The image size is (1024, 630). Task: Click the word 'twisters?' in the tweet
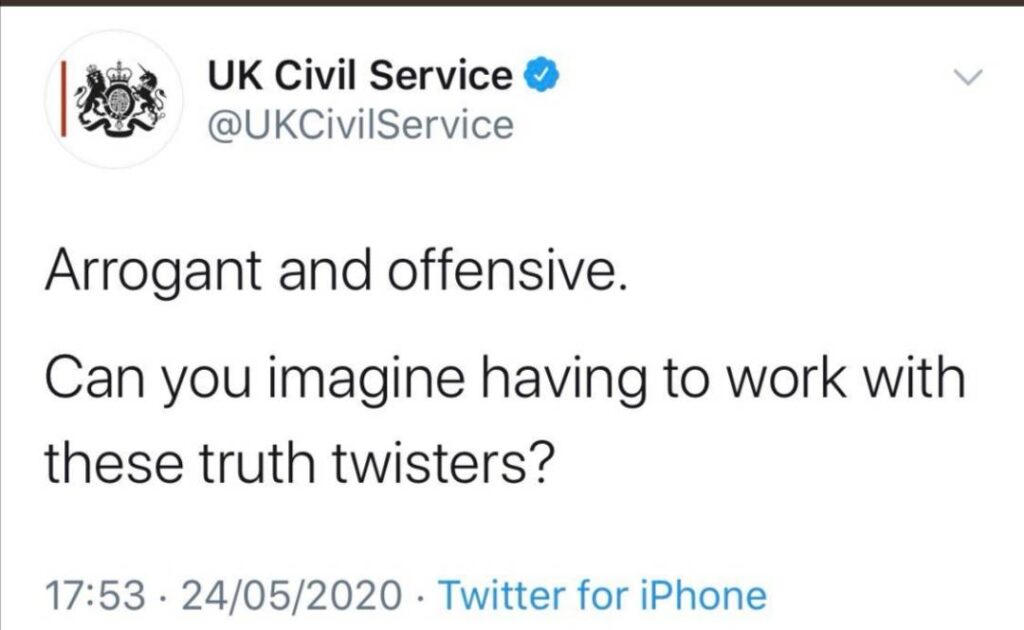[443, 462]
